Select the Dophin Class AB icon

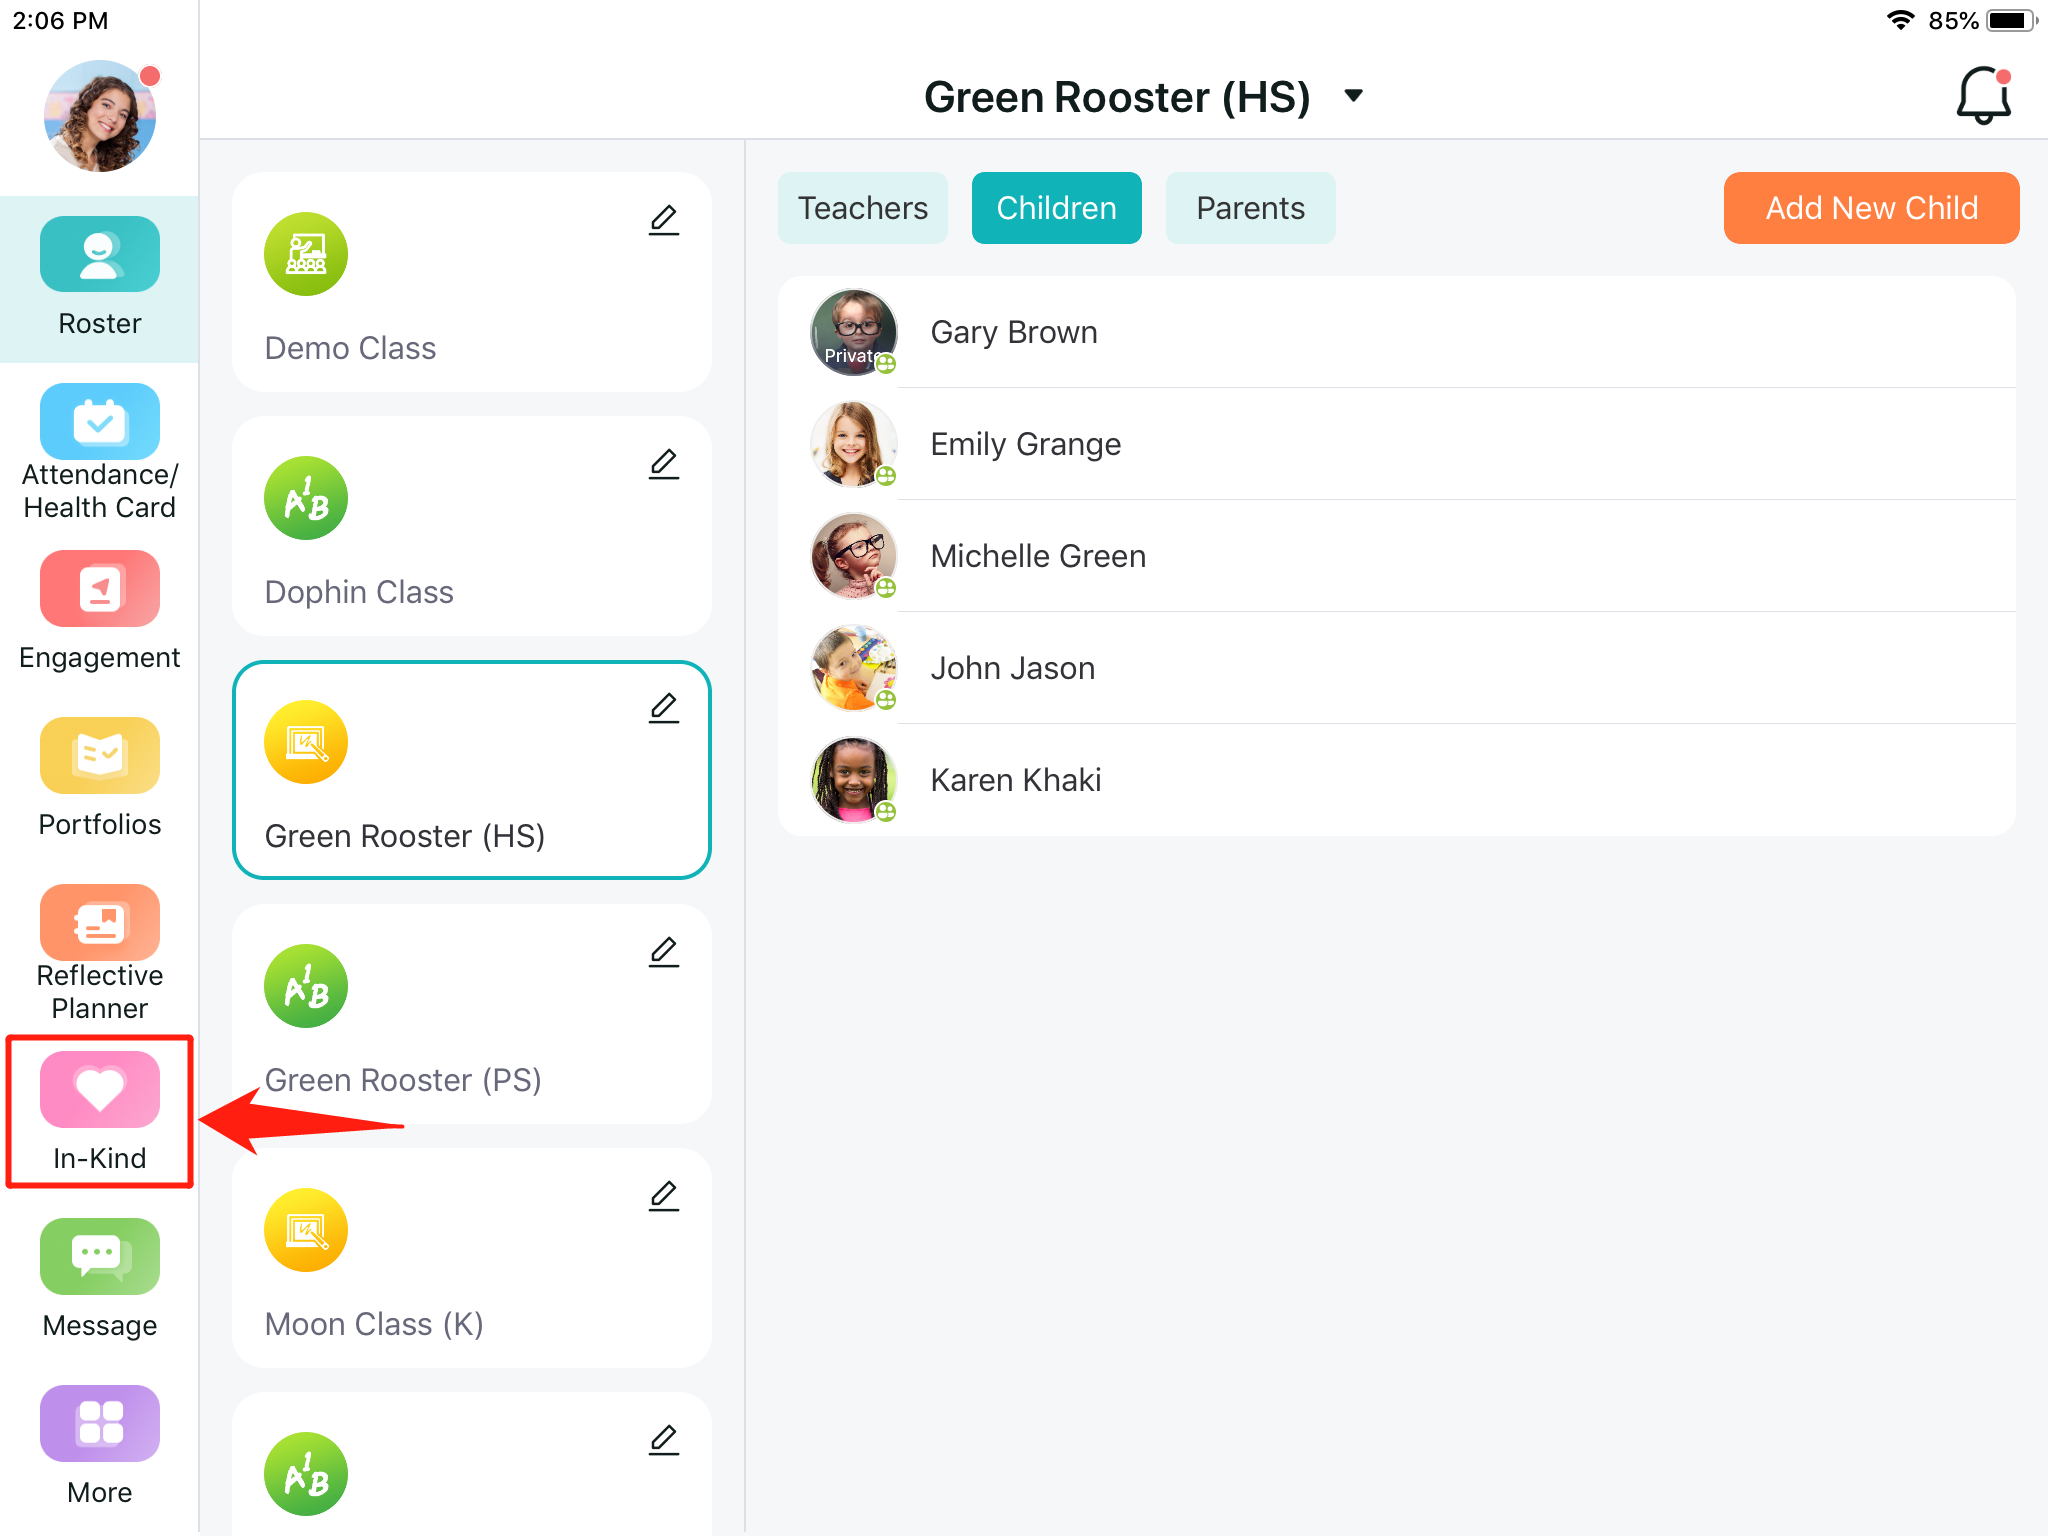[x=306, y=498]
